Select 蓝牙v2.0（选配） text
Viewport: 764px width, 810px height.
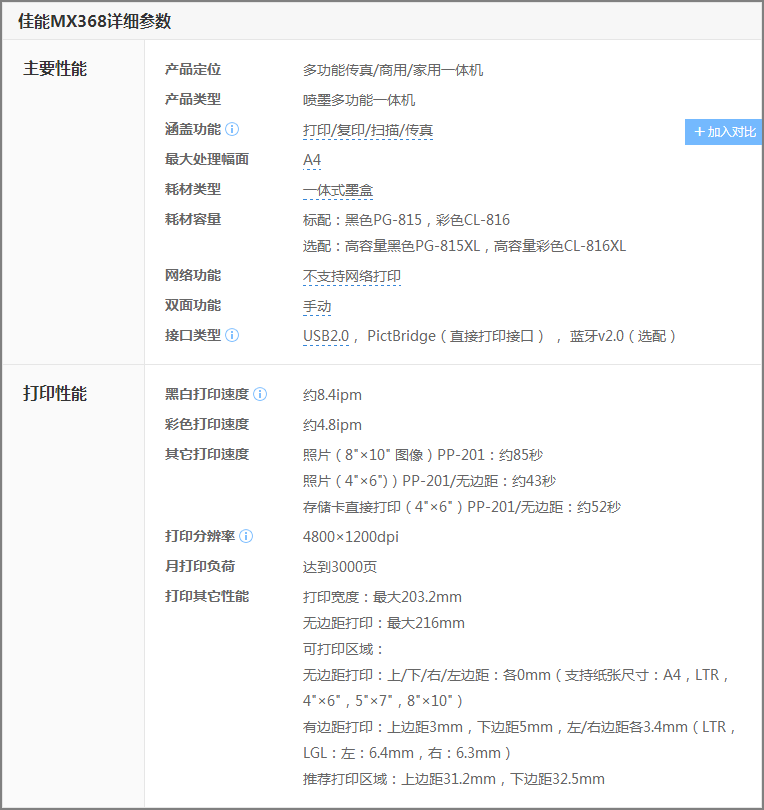coord(623,336)
